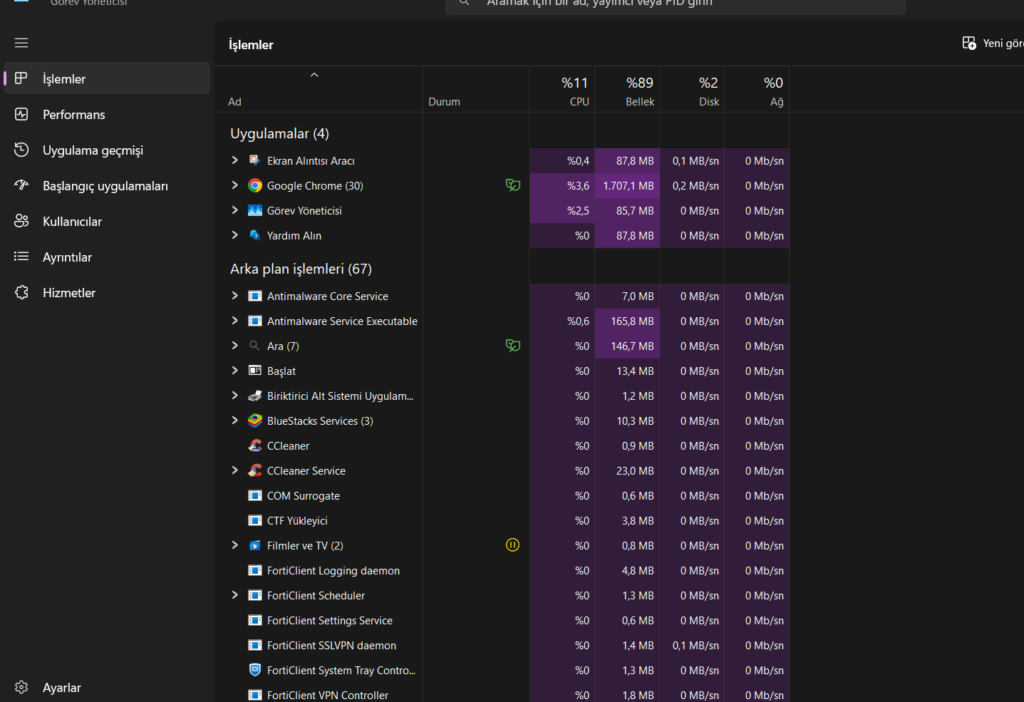Click the yellow suspended icon for Filmler ve TV
Image resolution: width=1024 pixels, height=702 pixels.
[512, 546]
